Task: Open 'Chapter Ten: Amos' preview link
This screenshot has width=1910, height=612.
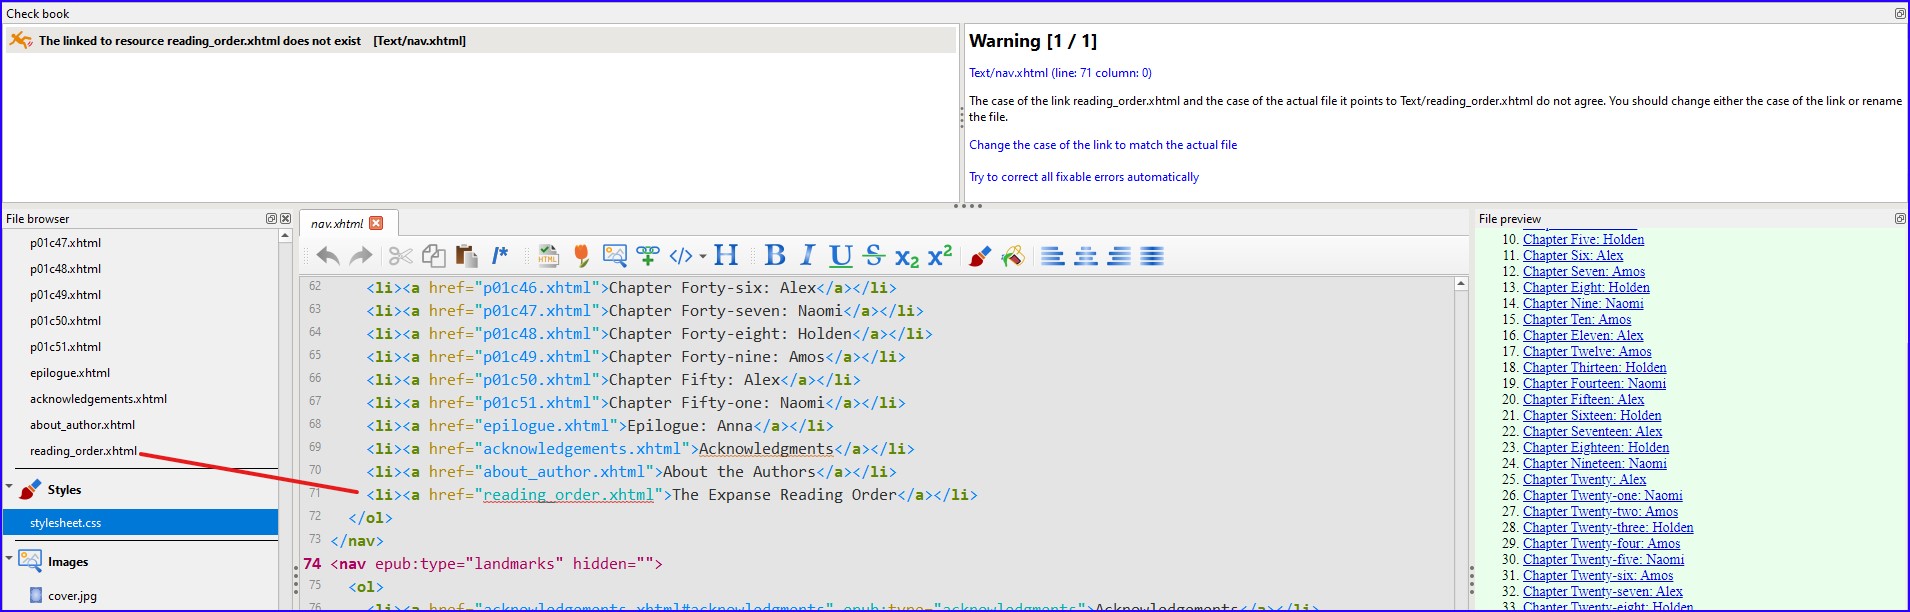Action: (x=1577, y=320)
